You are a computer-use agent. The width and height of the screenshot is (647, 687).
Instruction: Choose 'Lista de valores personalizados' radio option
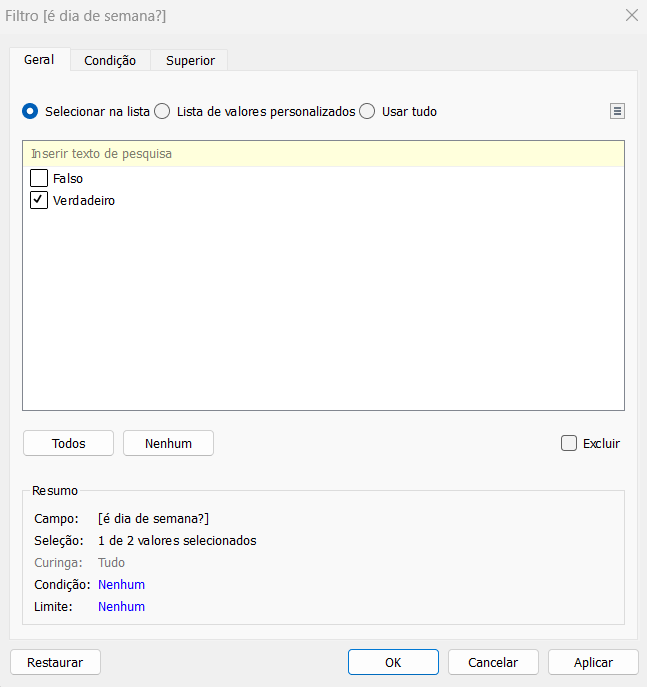coord(162,112)
